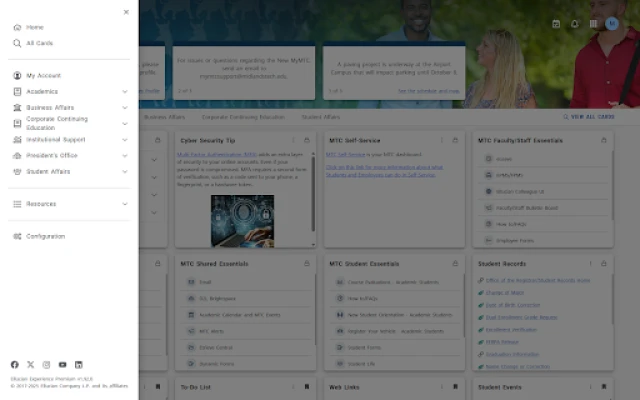The width and height of the screenshot is (640, 400).
Task: Open the YouTube social link
Action: (x=62, y=365)
